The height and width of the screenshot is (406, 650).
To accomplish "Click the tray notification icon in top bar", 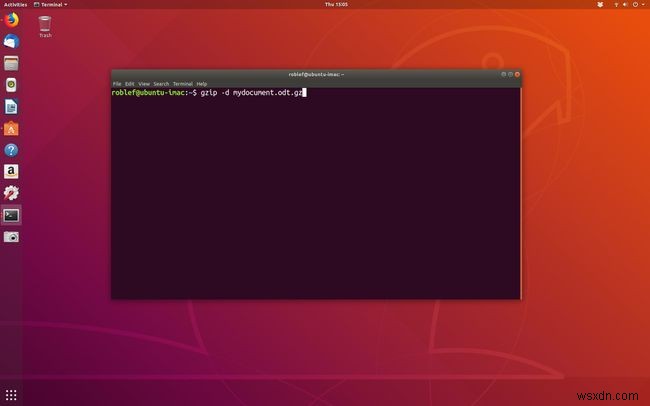I will click(600, 5).
